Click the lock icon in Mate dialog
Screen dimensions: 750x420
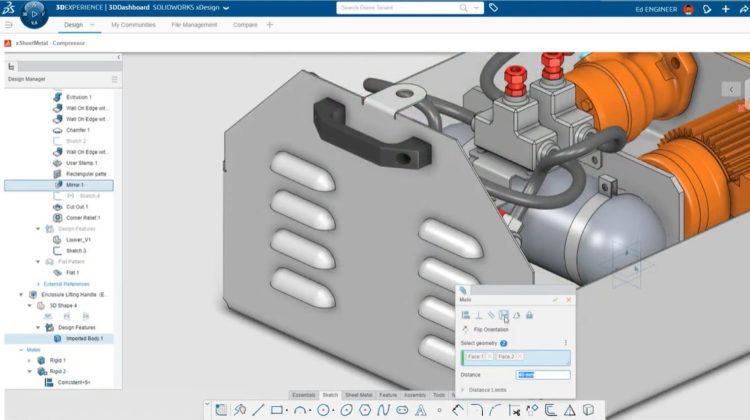point(530,315)
